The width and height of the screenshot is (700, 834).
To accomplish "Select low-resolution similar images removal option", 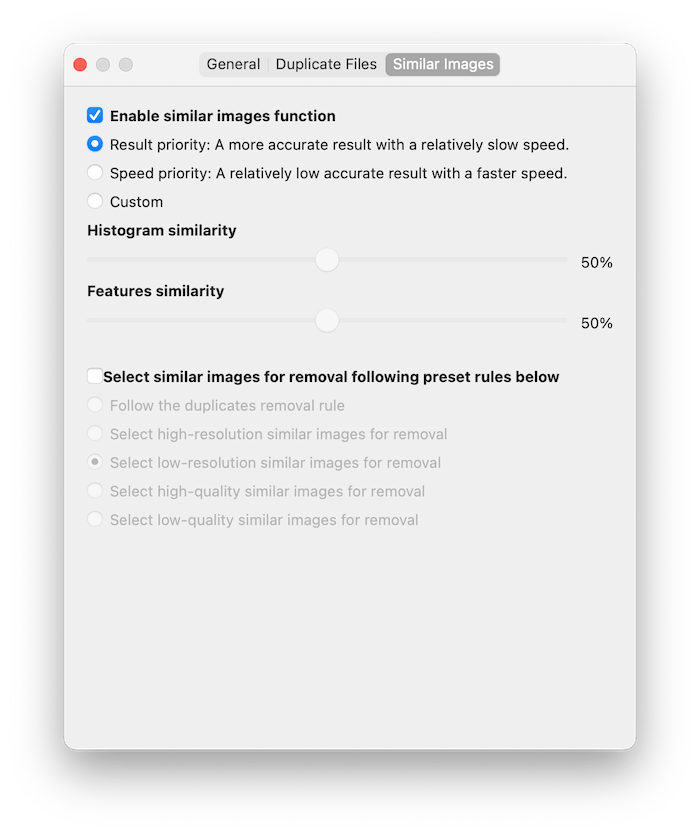I will point(95,463).
